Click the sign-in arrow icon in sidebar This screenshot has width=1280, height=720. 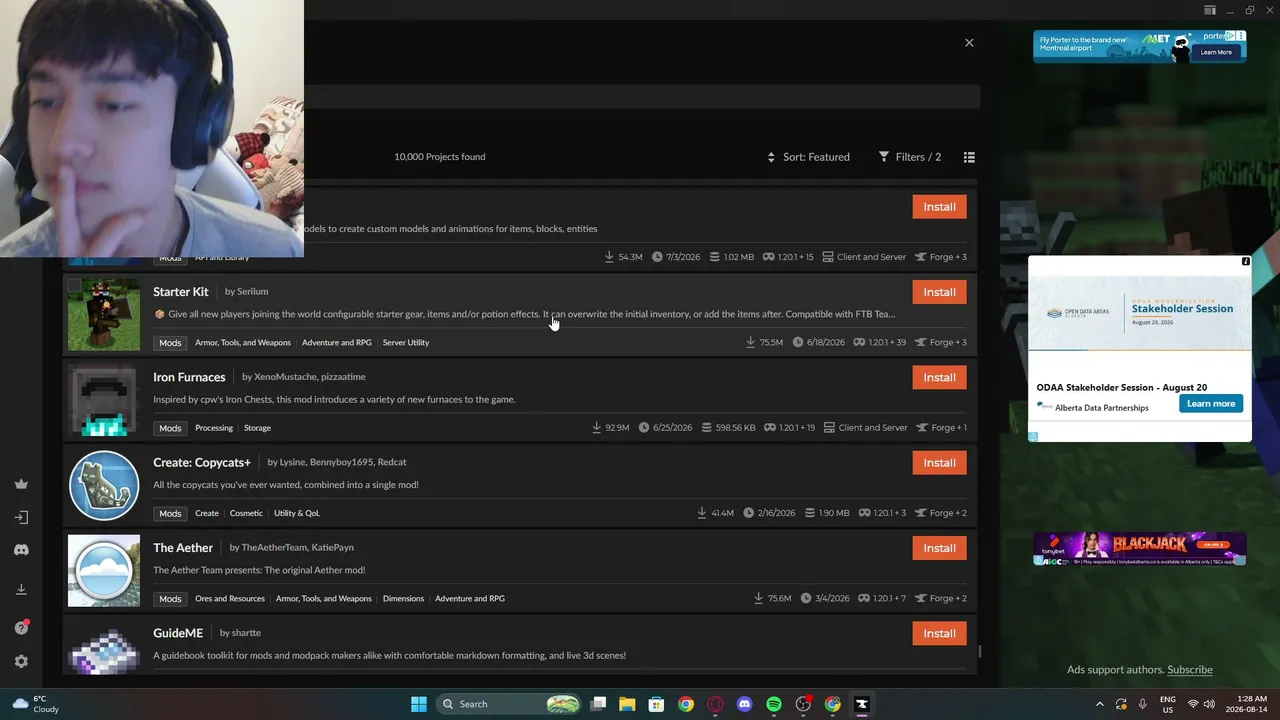[21, 517]
